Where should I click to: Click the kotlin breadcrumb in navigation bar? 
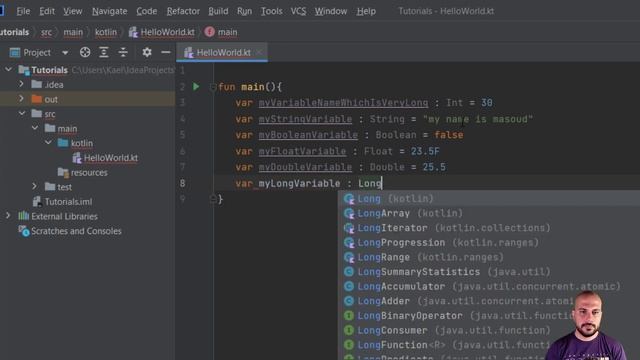(x=106, y=32)
